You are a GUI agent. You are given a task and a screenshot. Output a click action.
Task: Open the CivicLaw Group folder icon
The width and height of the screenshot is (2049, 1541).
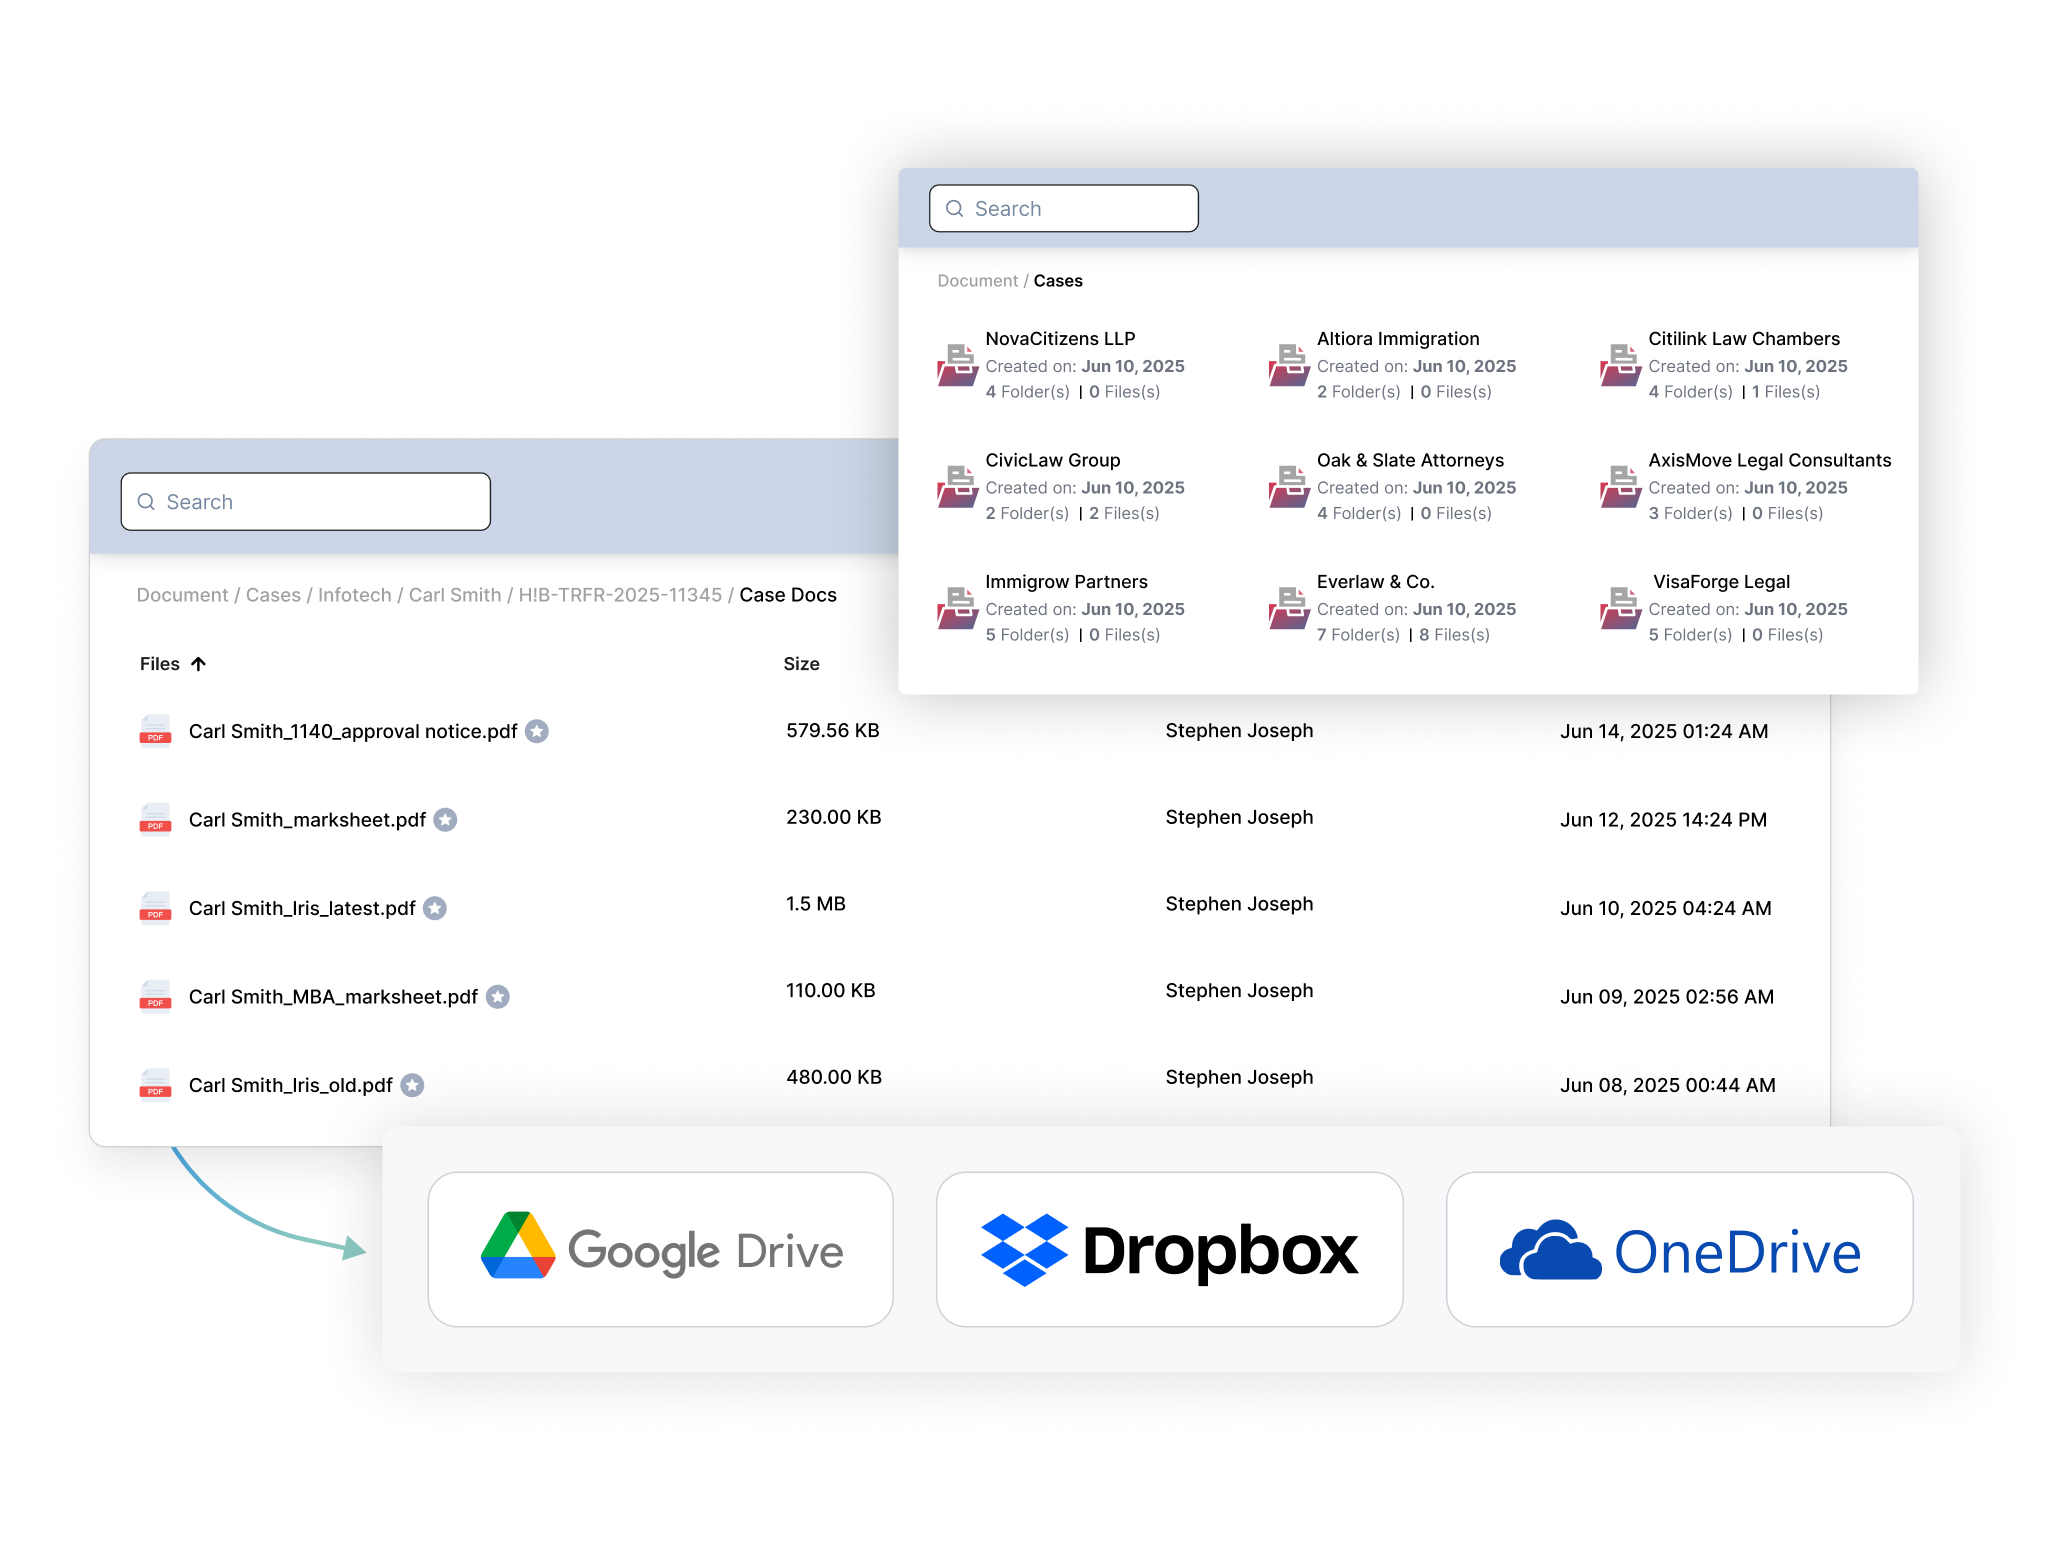coord(958,487)
